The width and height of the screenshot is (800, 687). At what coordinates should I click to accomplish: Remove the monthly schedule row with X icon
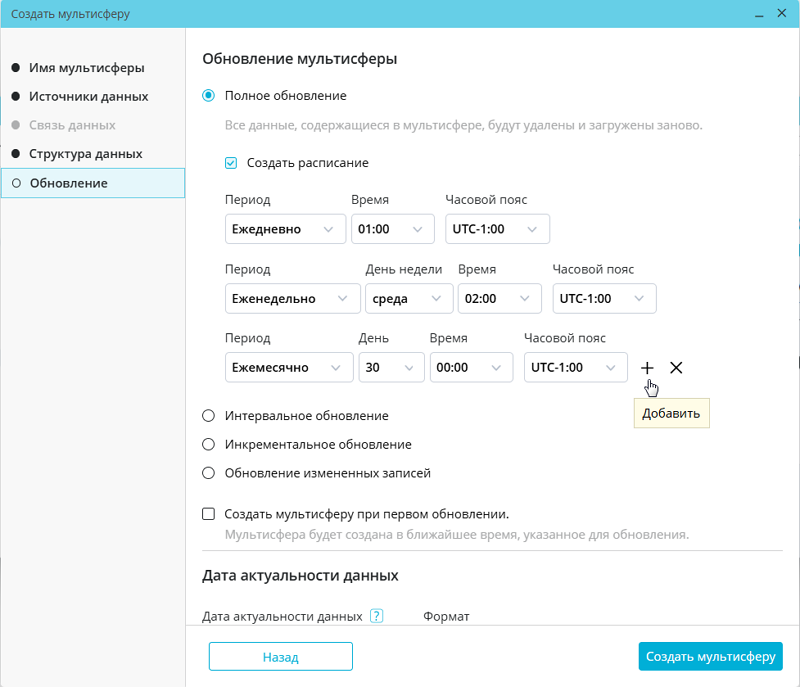(676, 367)
